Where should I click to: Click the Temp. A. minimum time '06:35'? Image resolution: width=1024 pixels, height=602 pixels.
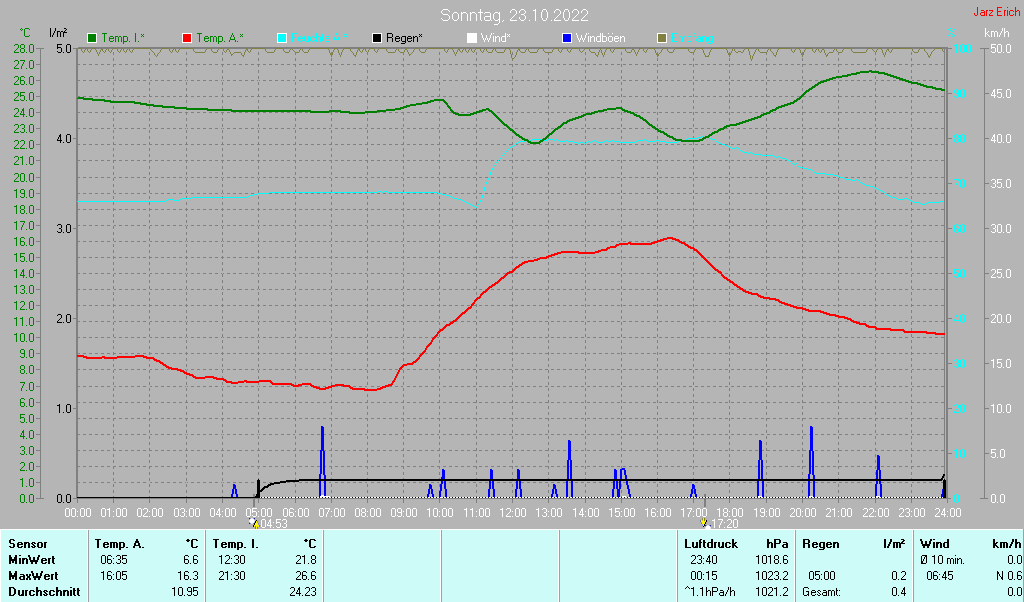click(x=114, y=560)
